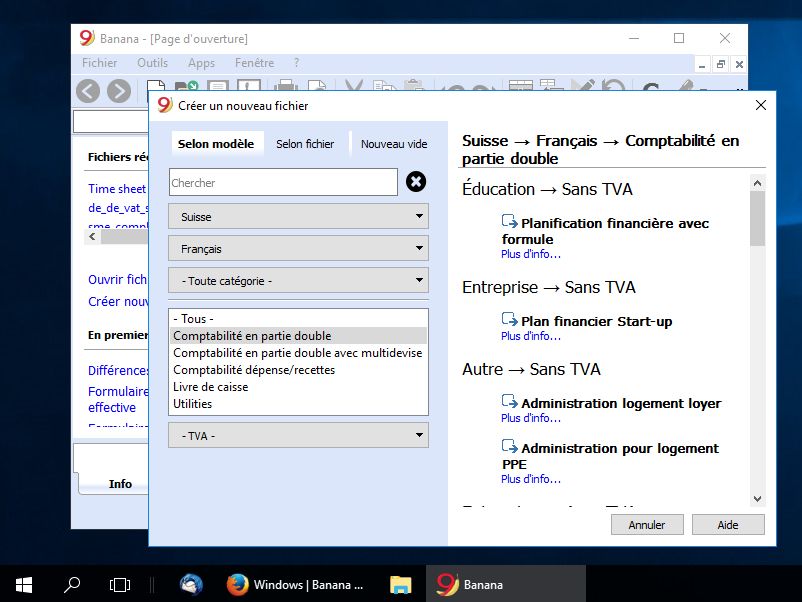Image resolution: width=802 pixels, height=602 pixels.
Task: Select the Administration logement loyer template title
Action: [x=621, y=403]
